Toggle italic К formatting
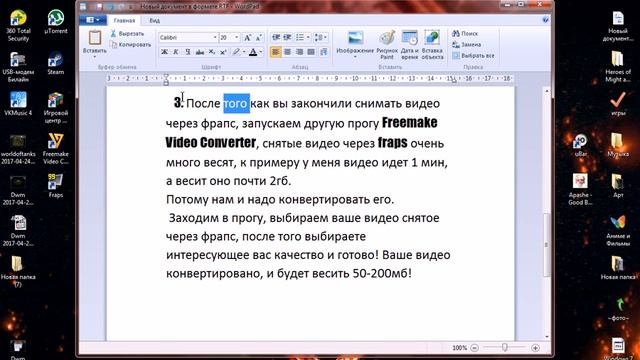Screen dimensions: 640x360 pyautogui.click(x=176, y=52)
